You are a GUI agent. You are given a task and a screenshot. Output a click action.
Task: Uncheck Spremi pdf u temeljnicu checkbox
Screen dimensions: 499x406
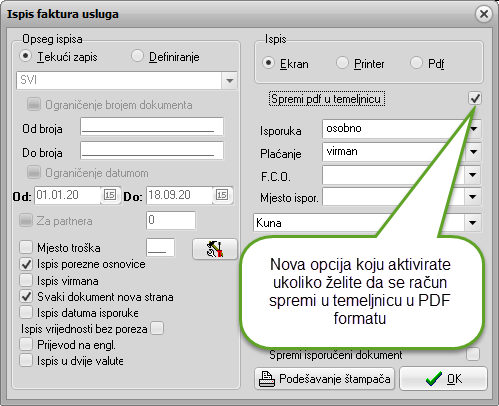(x=475, y=98)
